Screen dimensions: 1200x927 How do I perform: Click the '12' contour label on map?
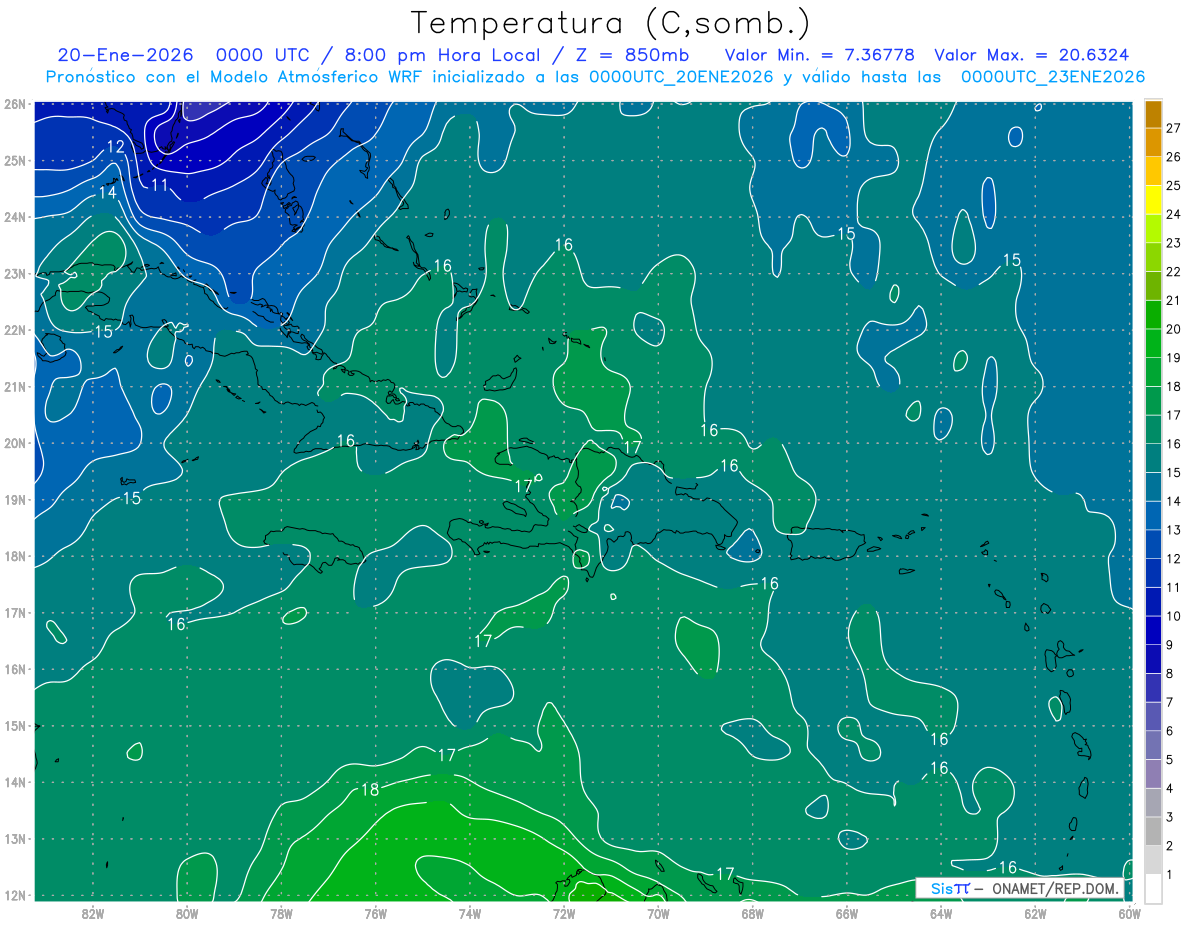tap(115, 147)
